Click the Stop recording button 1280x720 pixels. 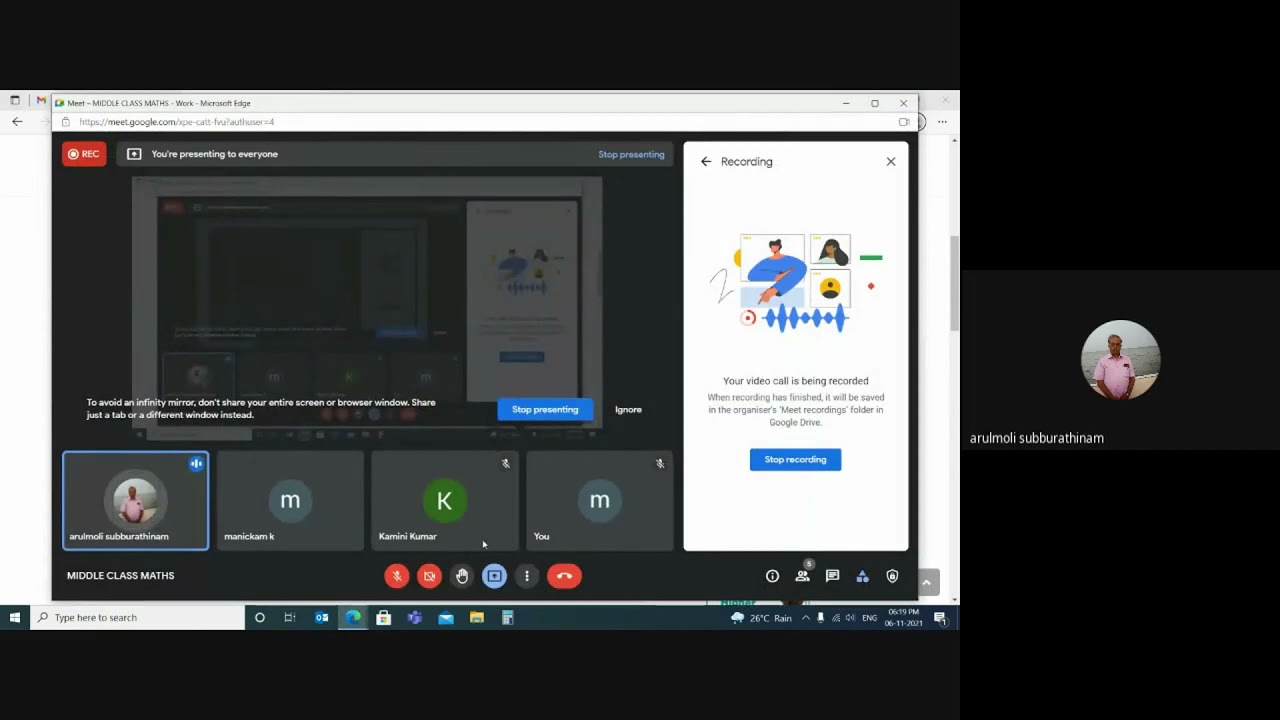click(795, 460)
